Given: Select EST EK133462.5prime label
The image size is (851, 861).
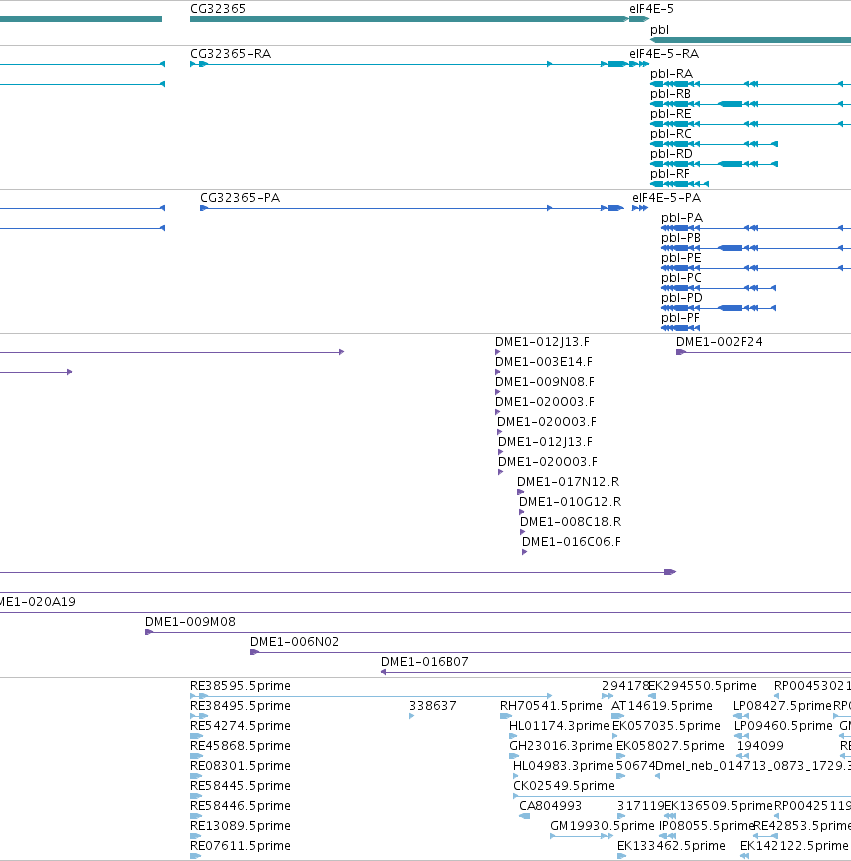Looking at the screenshot, I should 671,846.
